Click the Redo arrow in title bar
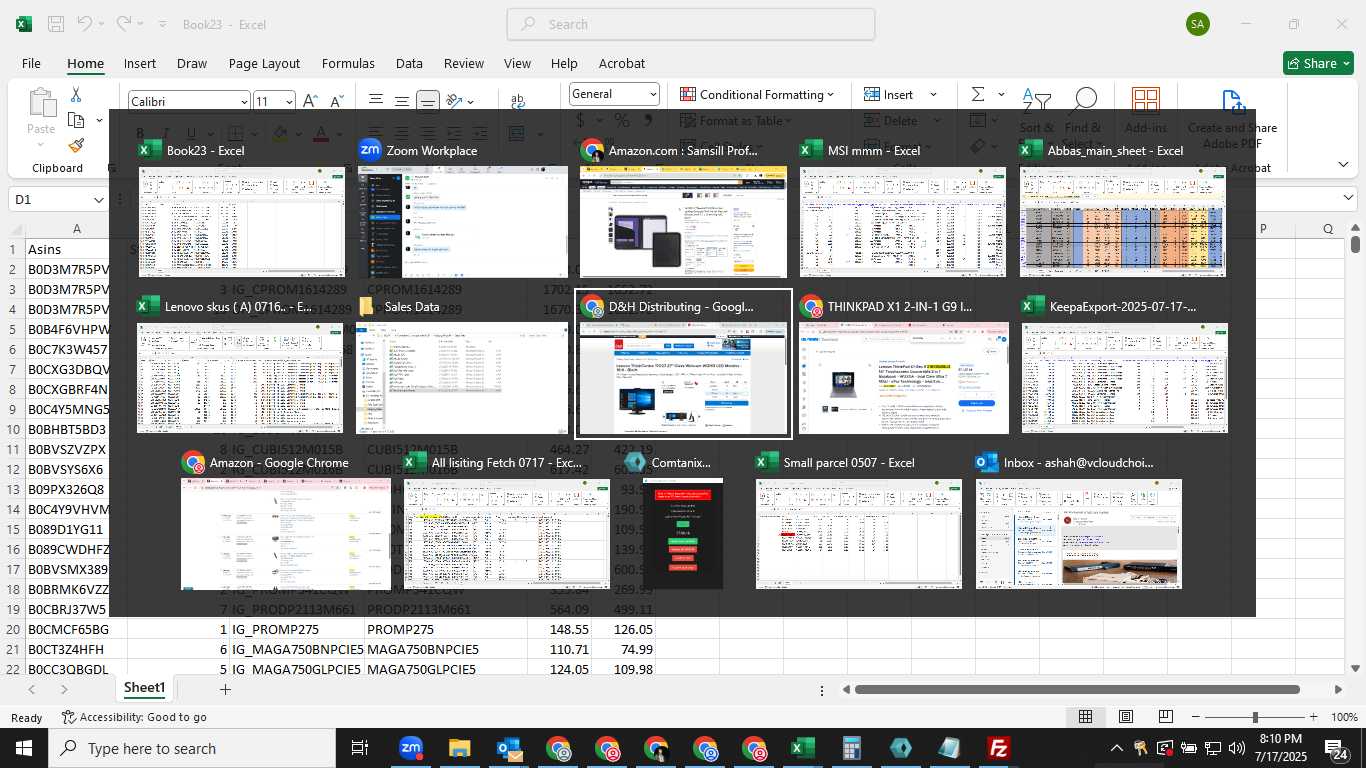The width and height of the screenshot is (1366, 768). pos(124,24)
